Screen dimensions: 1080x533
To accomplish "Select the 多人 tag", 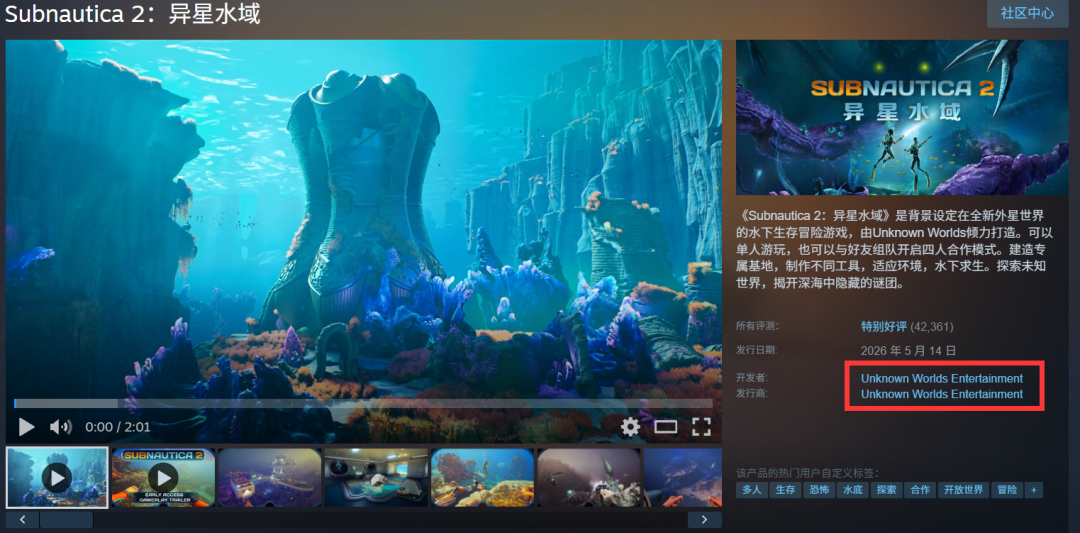I will [x=751, y=490].
